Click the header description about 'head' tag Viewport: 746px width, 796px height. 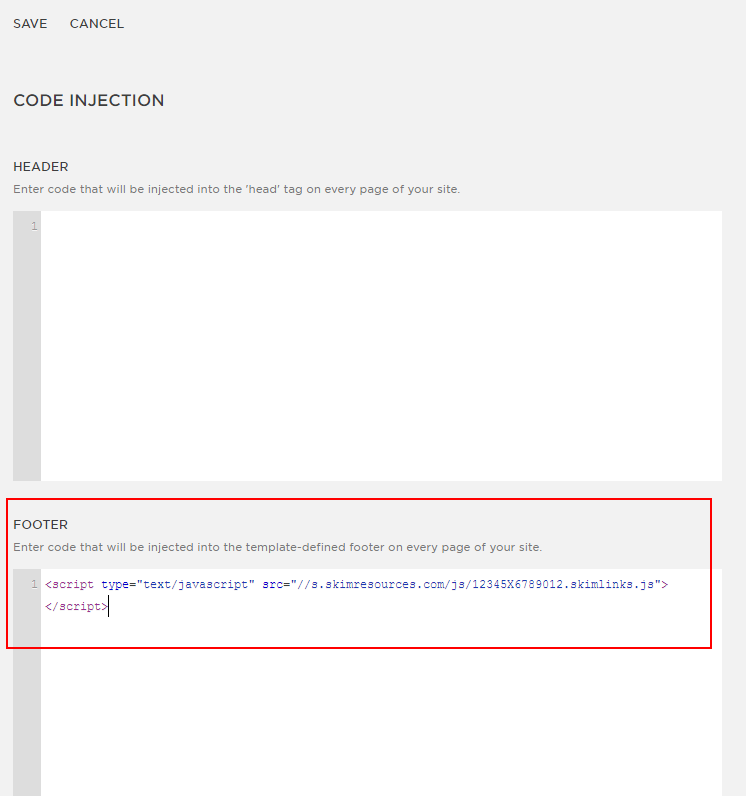(x=236, y=189)
